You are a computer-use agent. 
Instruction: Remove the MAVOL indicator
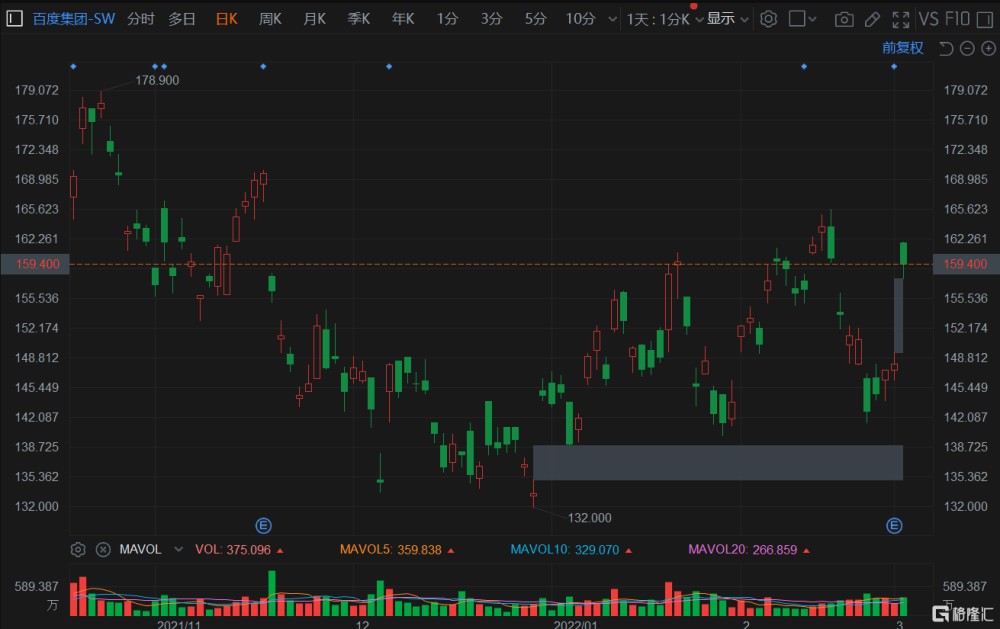coord(103,549)
